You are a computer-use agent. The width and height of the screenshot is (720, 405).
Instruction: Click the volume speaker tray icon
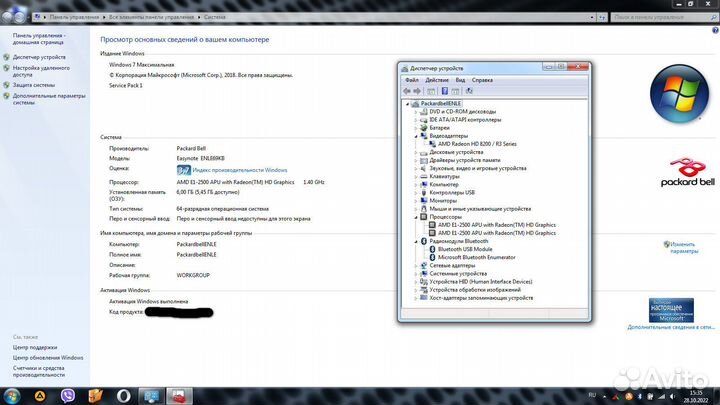click(x=672, y=396)
